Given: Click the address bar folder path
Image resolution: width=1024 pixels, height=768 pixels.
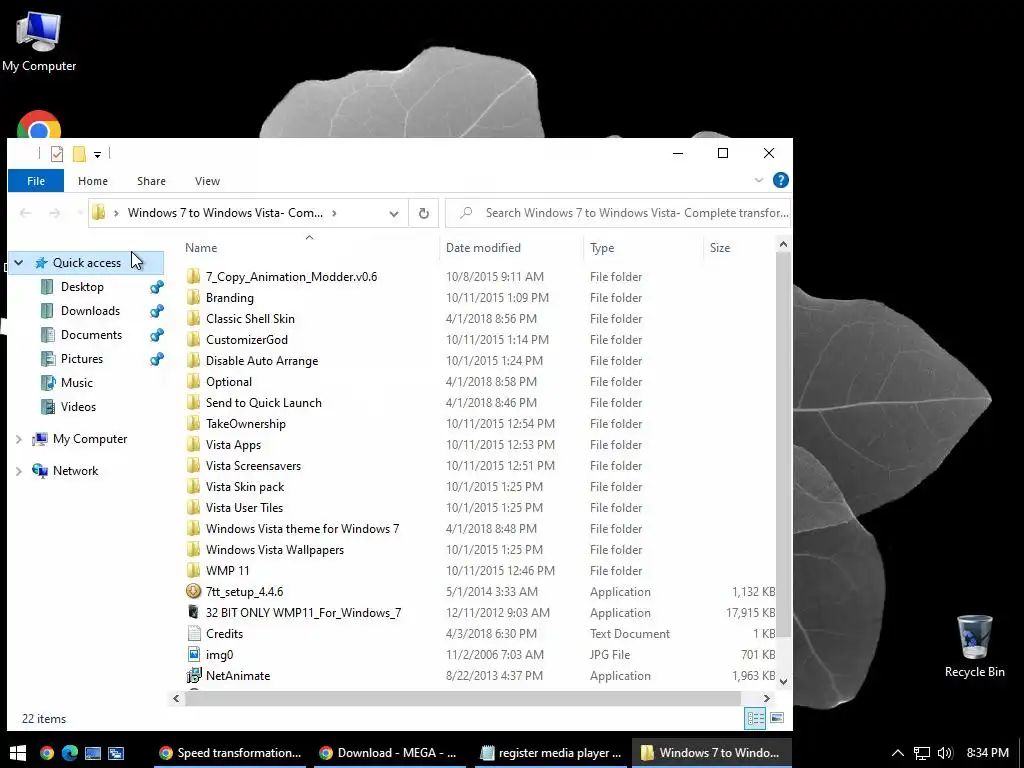Looking at the screenshot, I should (x=225, y=213).
